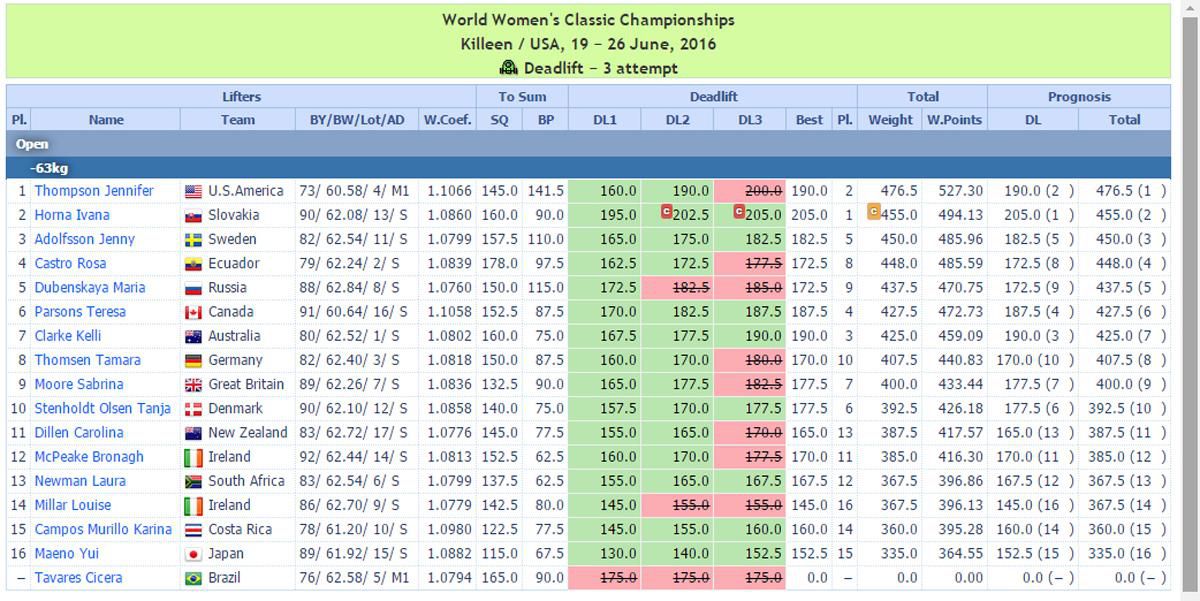Collapse the Open division group row
The width and height of the screenshot is (1200, 601).
[33, 144]
